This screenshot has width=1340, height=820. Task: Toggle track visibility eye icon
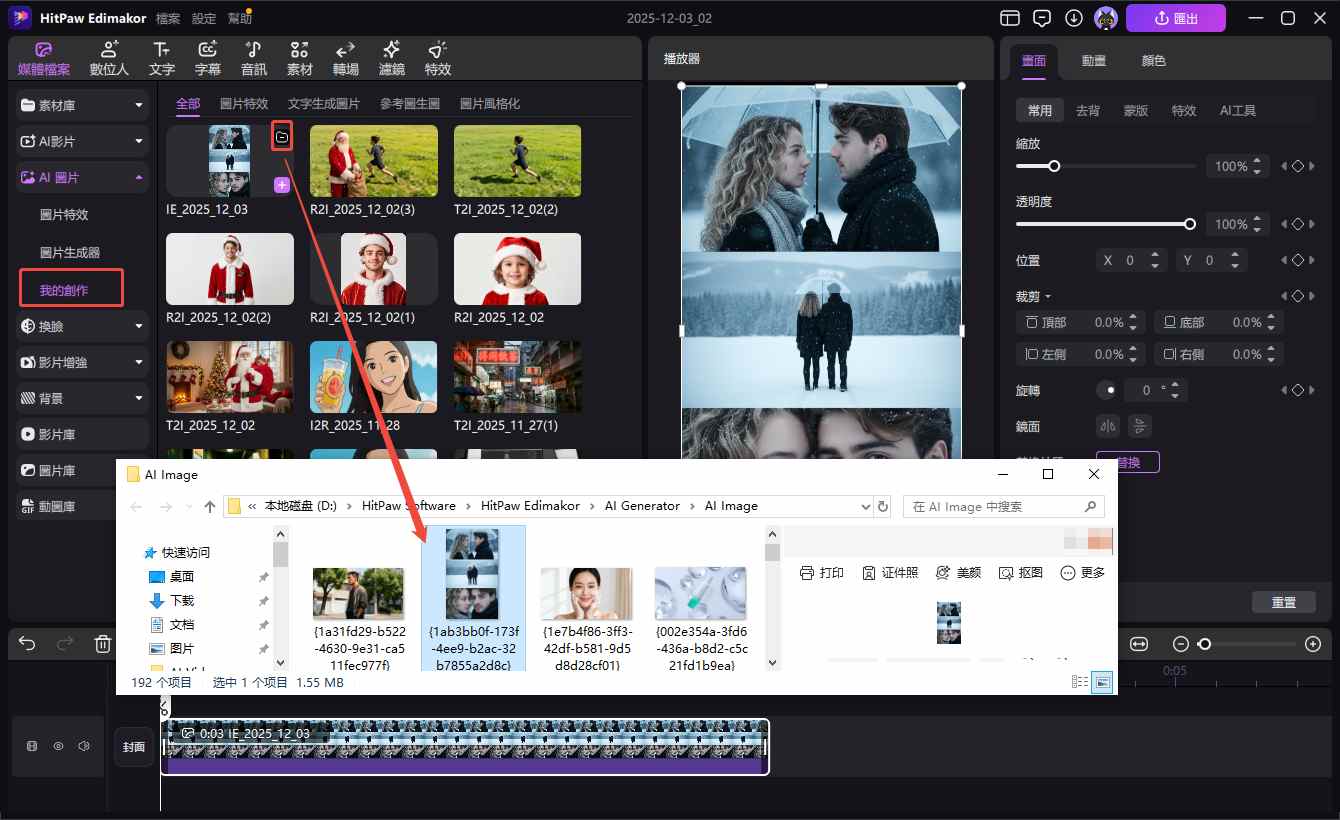point(58,746)
